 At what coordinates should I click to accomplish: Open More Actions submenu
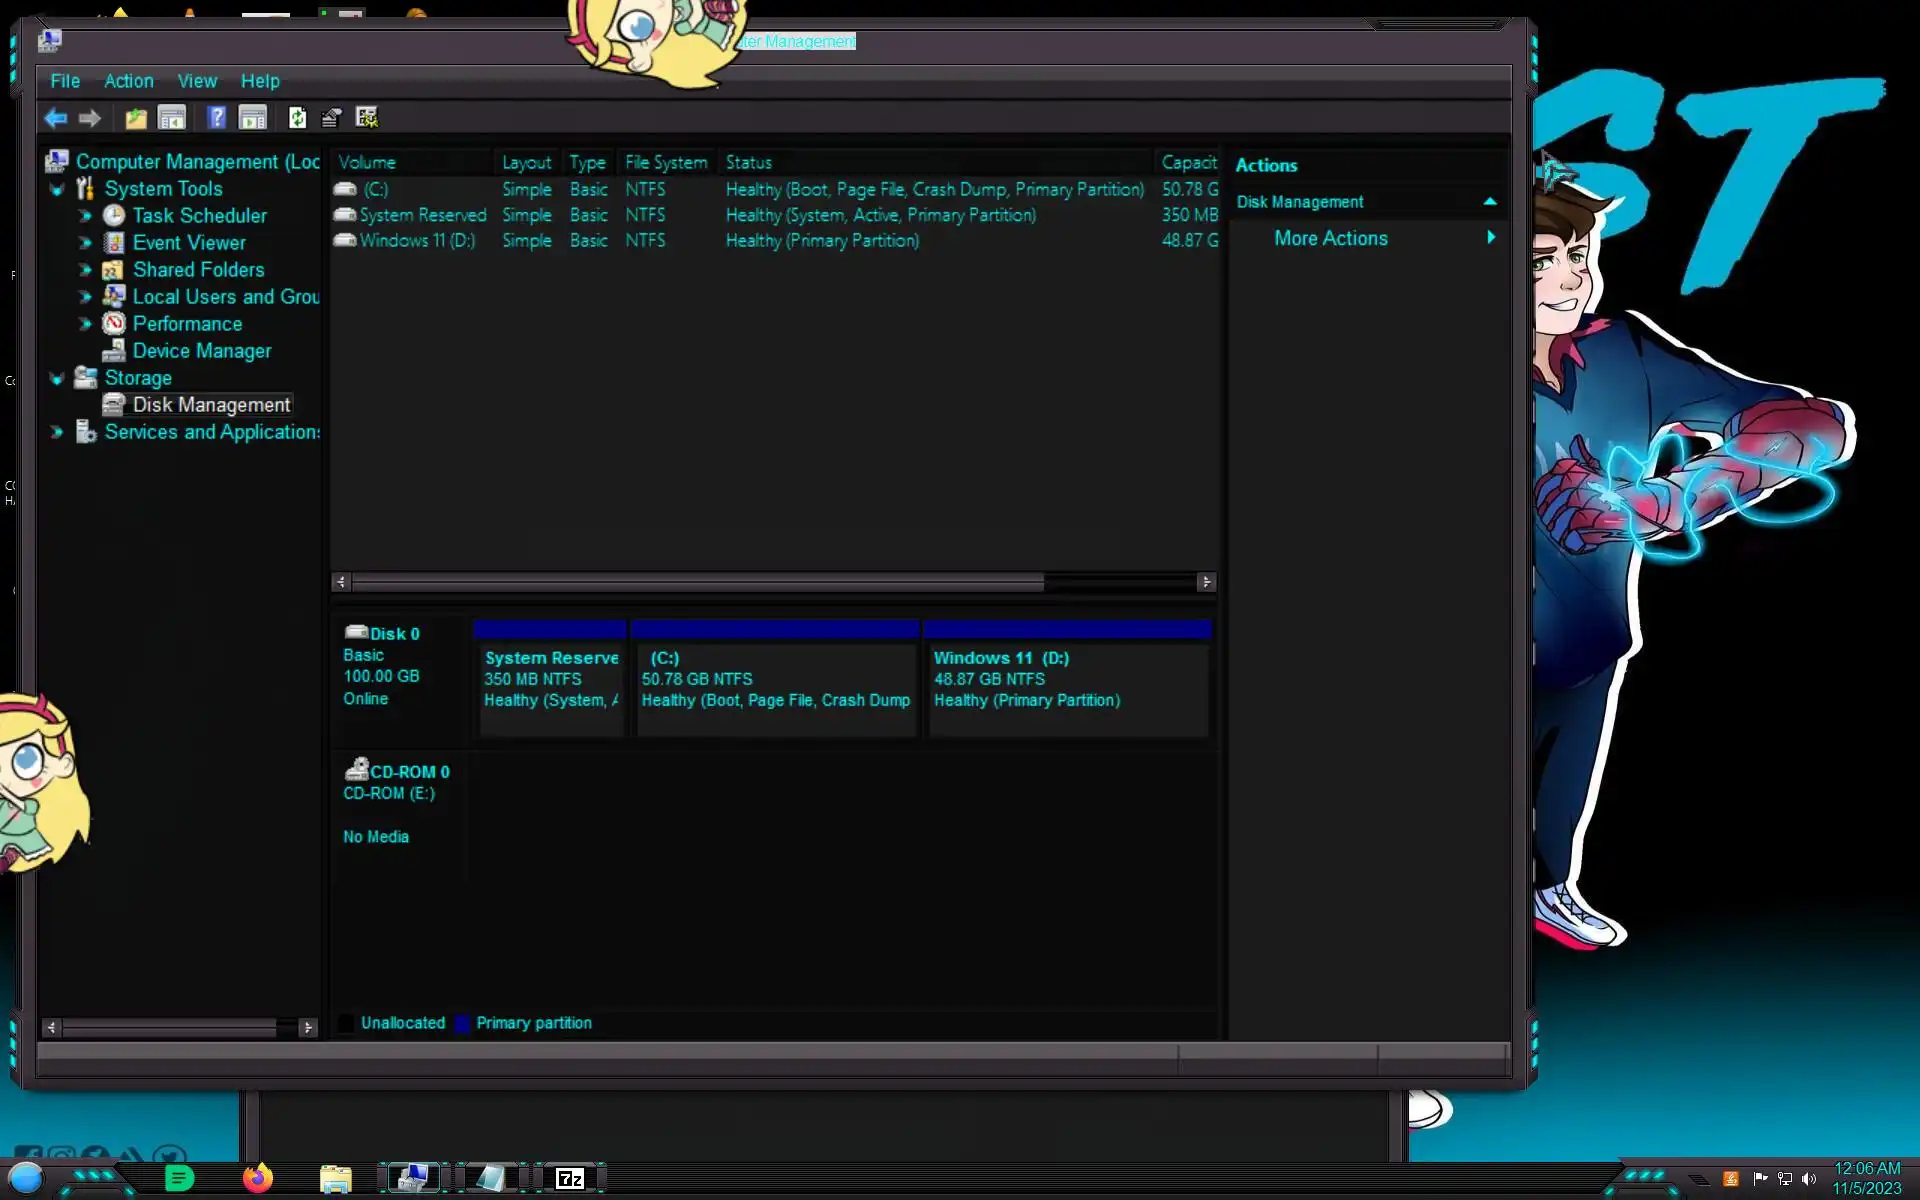click(x=1331, y=238)
